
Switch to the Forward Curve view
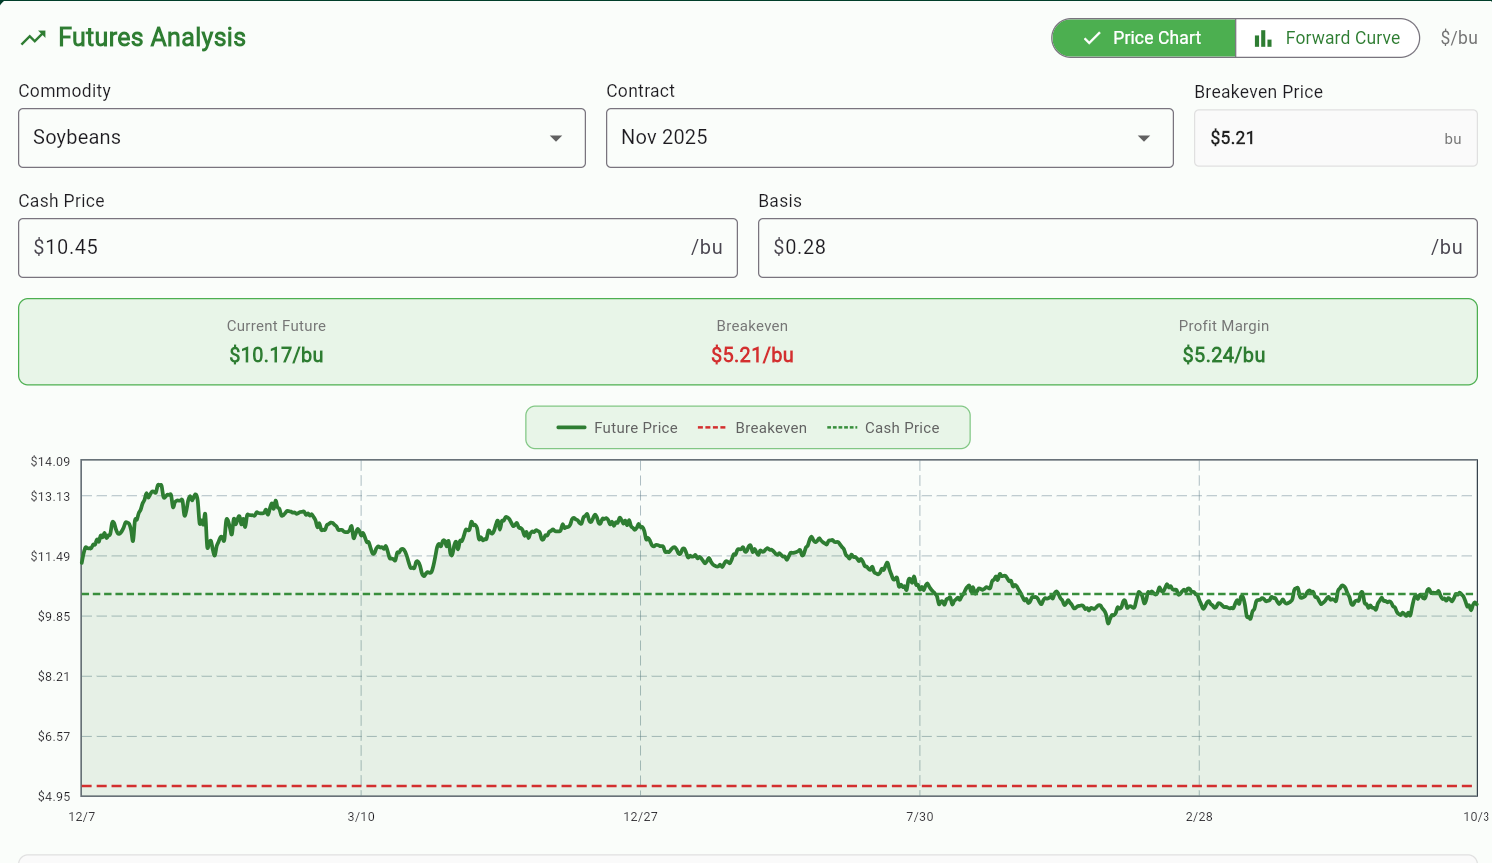pos(1327,38)
